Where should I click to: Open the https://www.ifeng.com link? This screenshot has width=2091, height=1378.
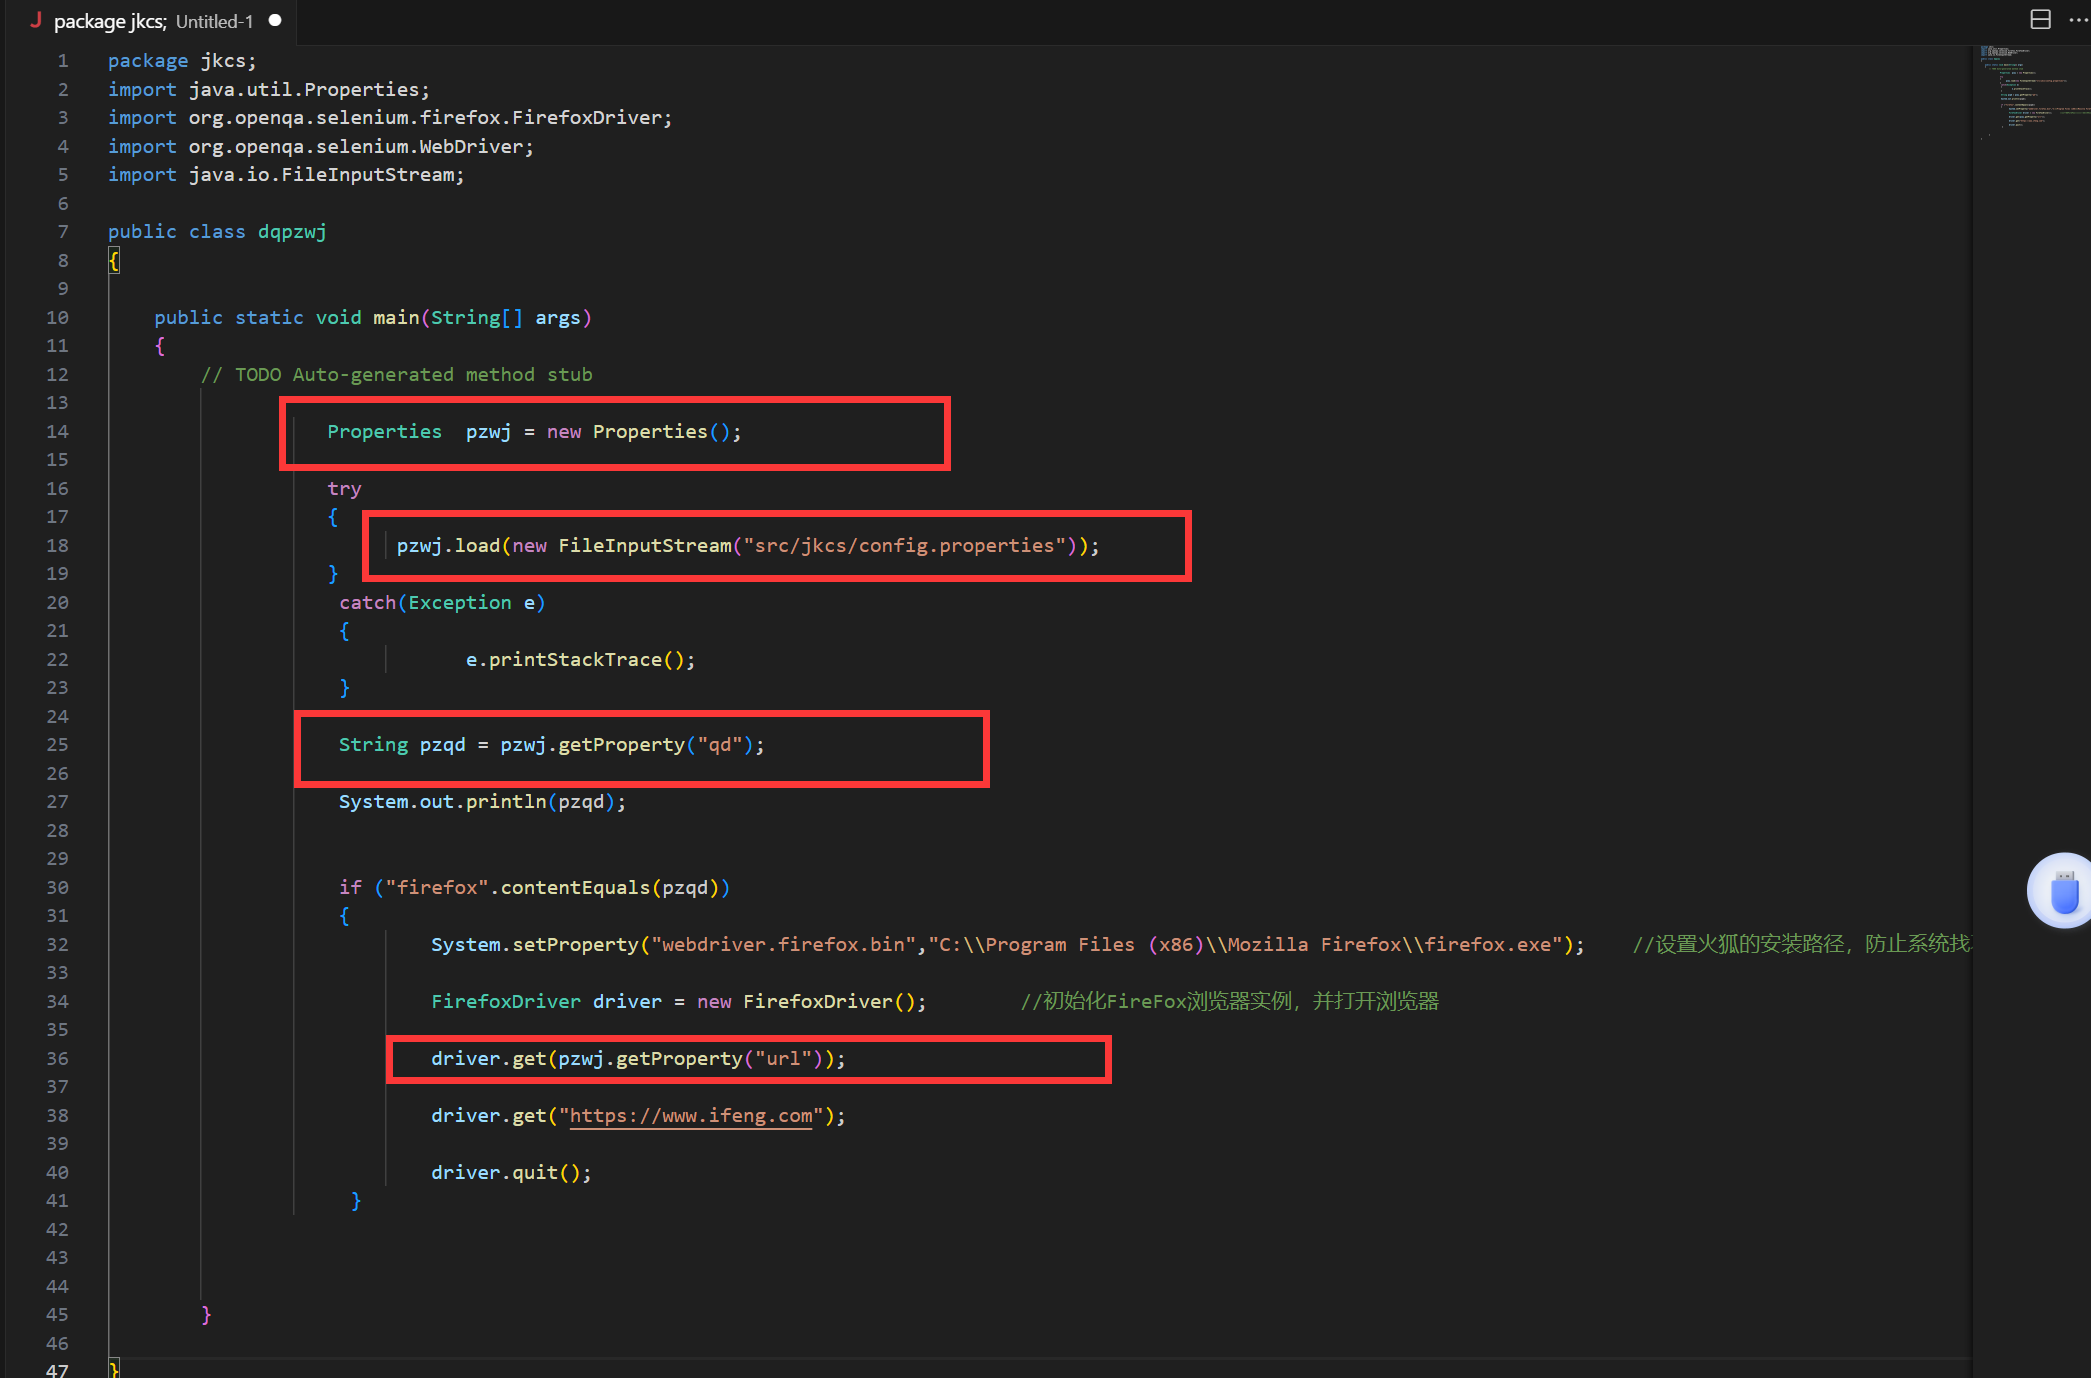pyautogui.click(x=690, y=1116)
